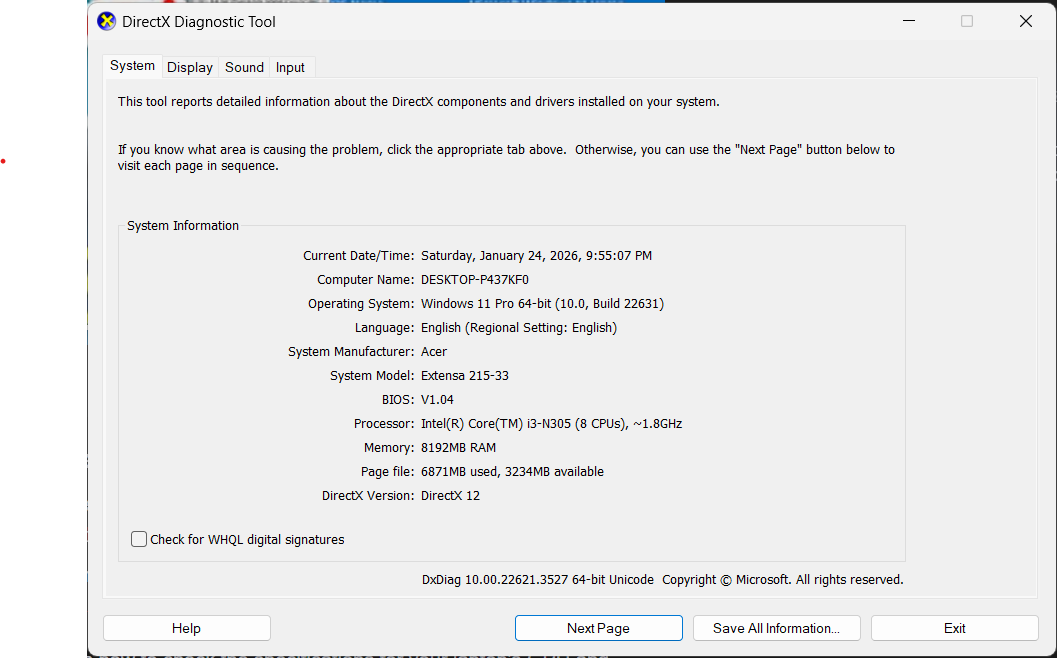This screenshot has width=1057, height=658.
Task: Click the maximize window button
Action: [x=967, y=21]
